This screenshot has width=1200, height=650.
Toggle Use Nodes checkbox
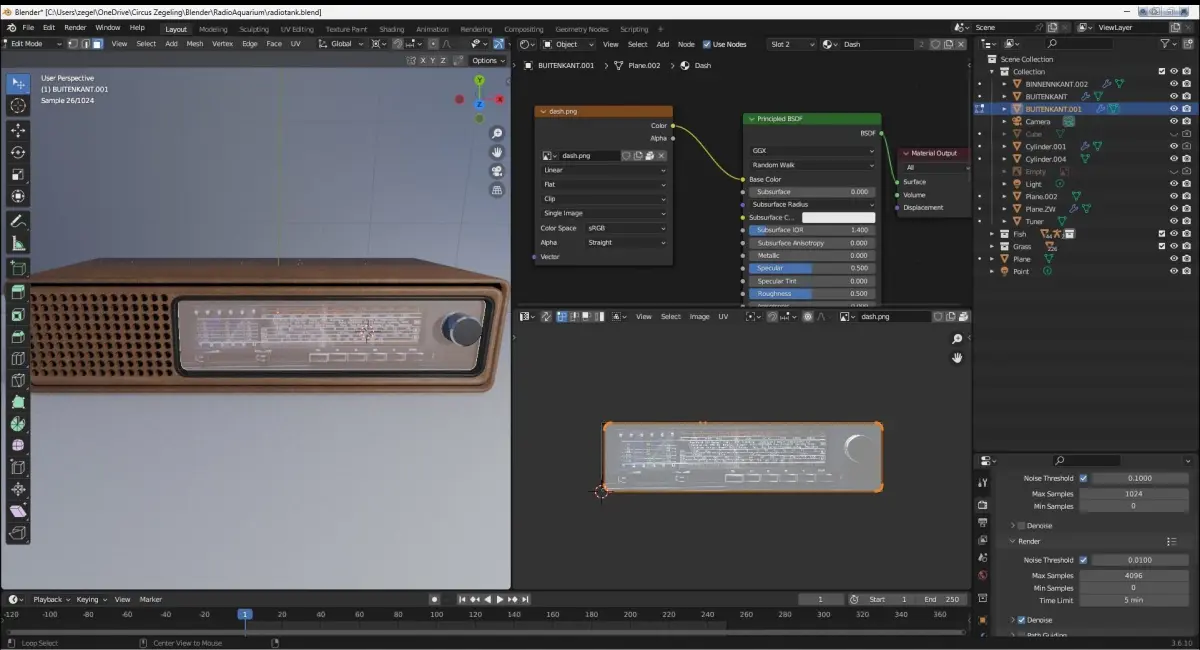(x=707, y=44)
